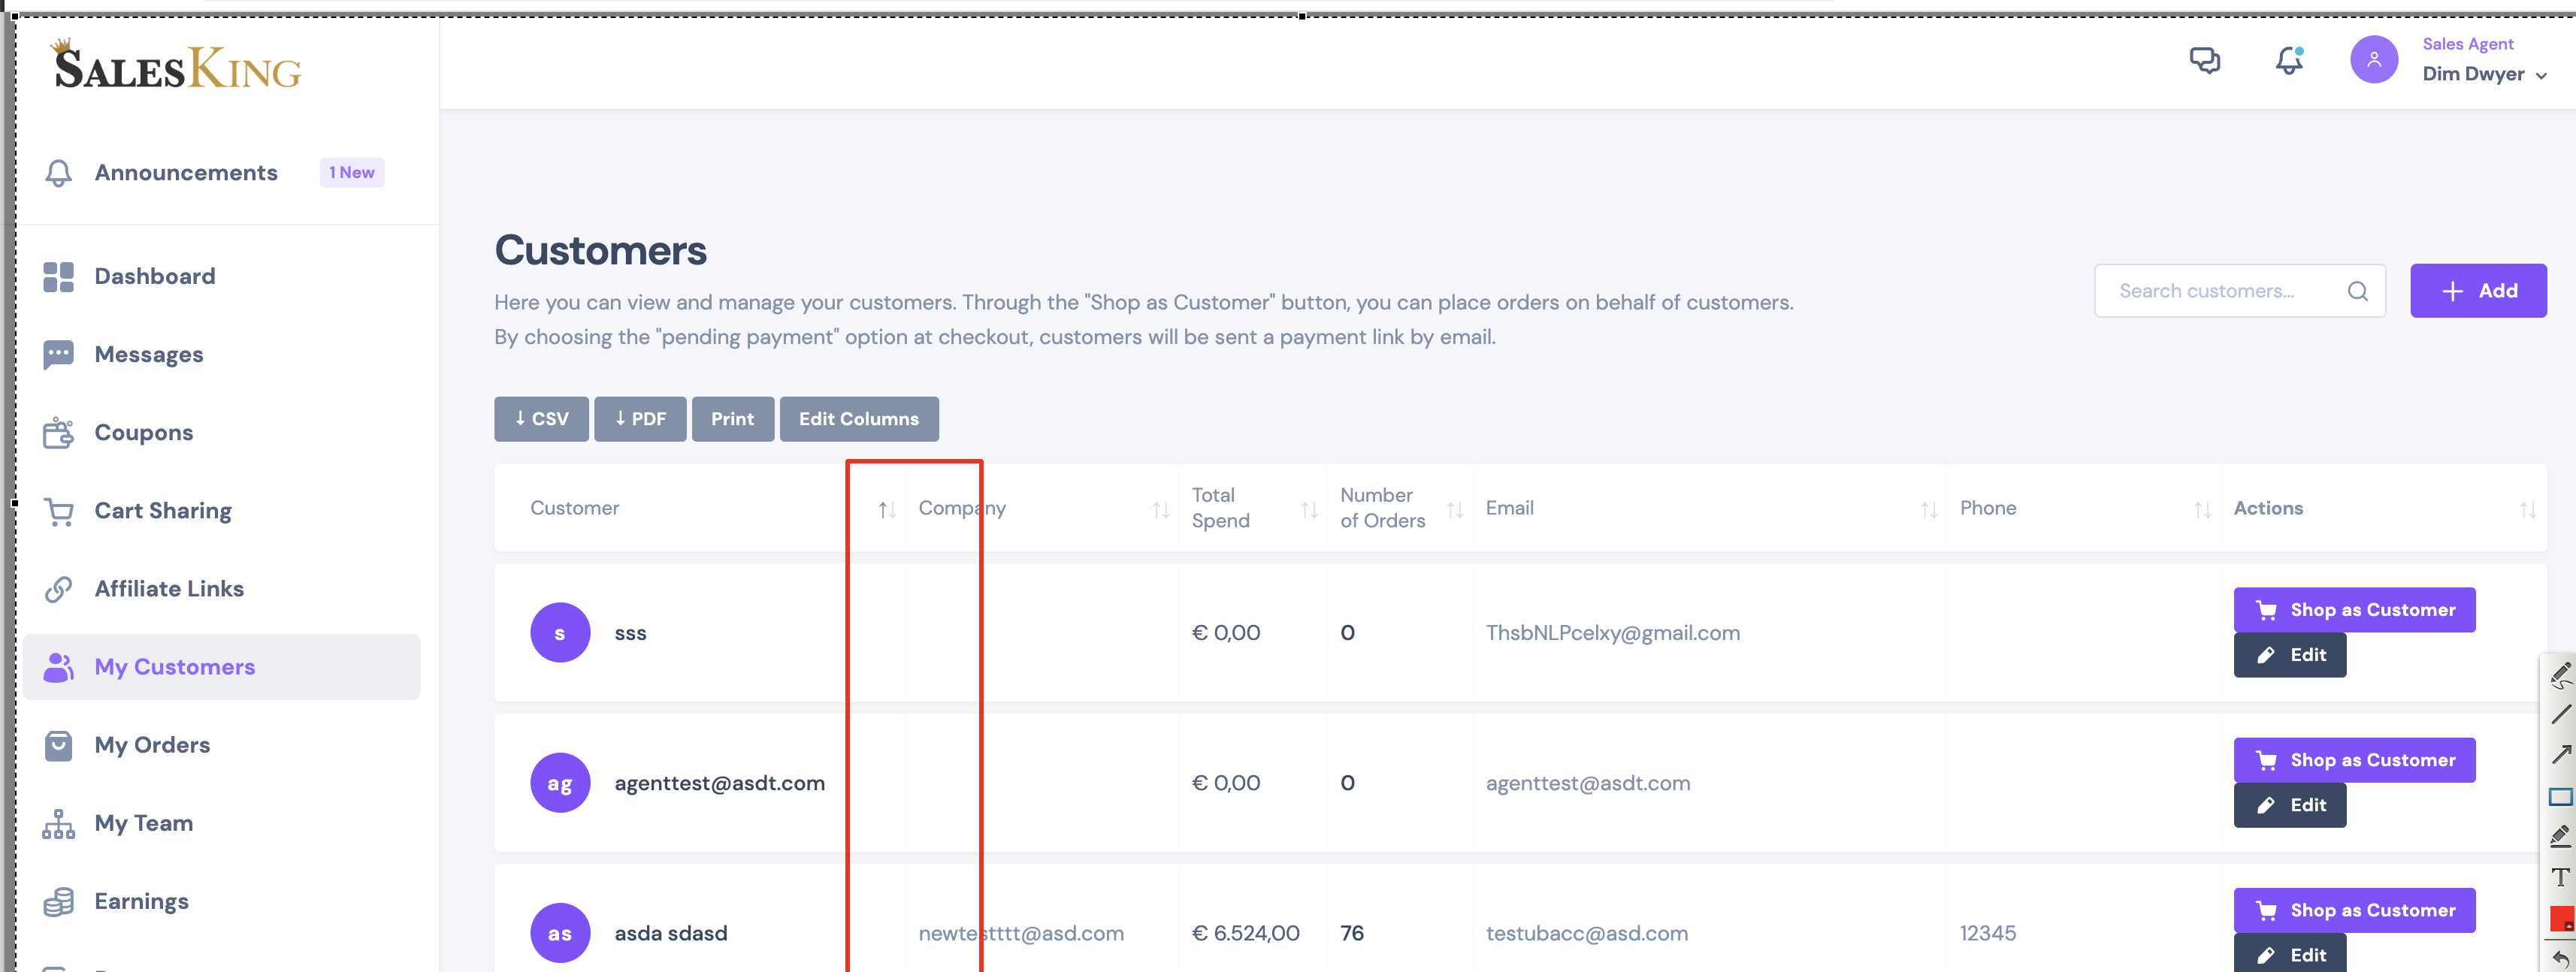The image size is (2576, 972).
Task: Open the red color picker swatch
Action: (x=2561, y=918)
